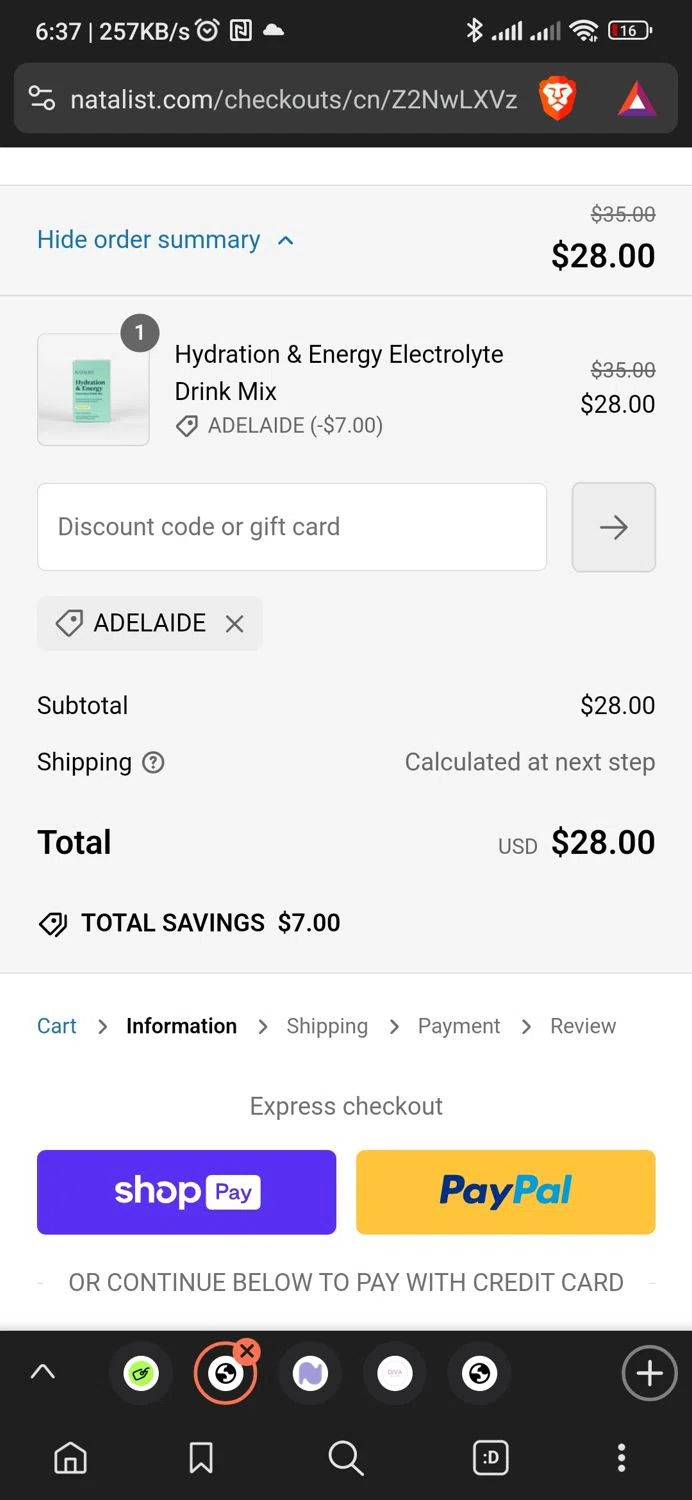The width and height of the screenshot is (692, 1500).
Task: Tap the Hydration drink mix thumbnail
Action: pyautogui.click(x=93, y=389)
